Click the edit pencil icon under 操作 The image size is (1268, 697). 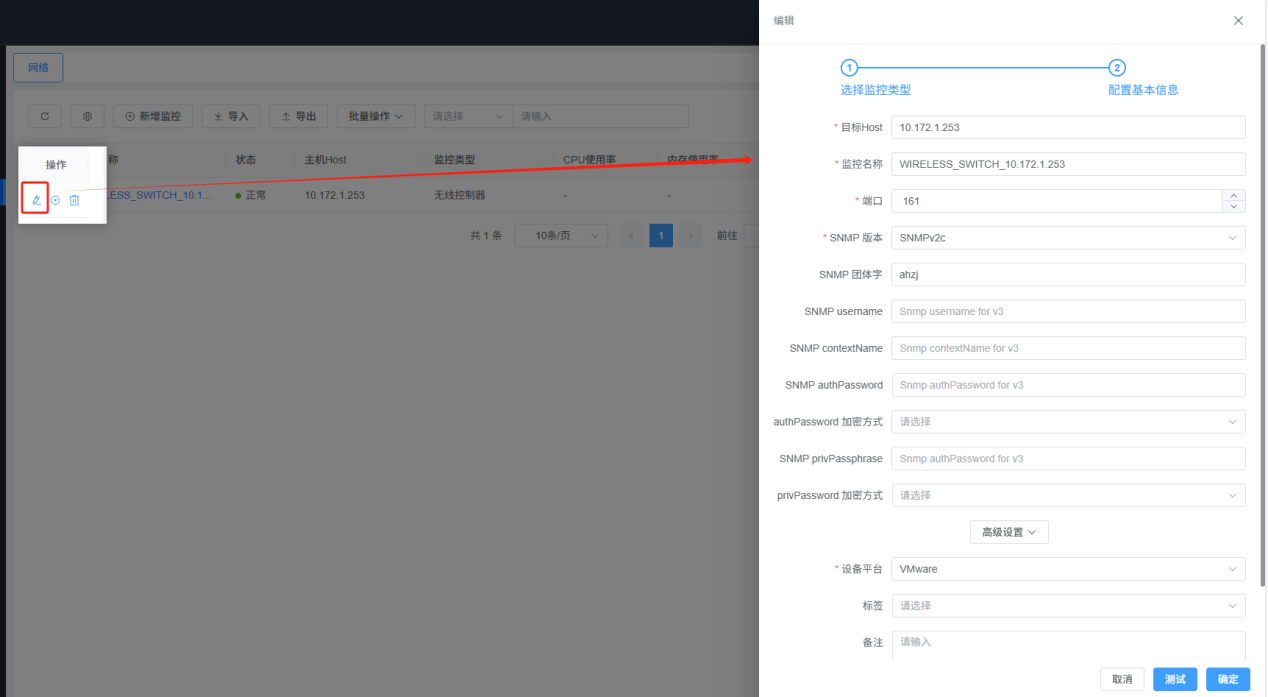[x=36, y=200]
